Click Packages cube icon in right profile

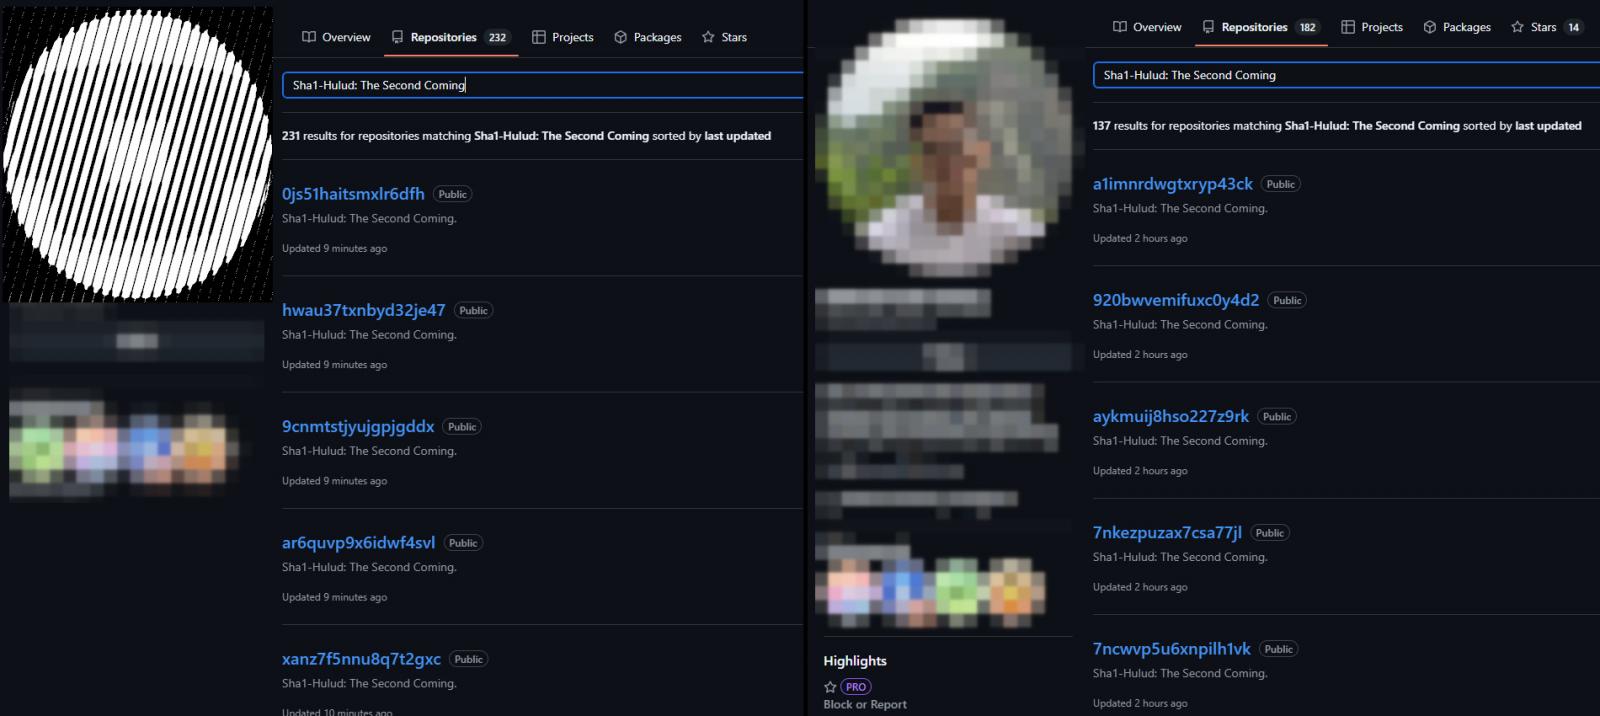[1430, 27]
